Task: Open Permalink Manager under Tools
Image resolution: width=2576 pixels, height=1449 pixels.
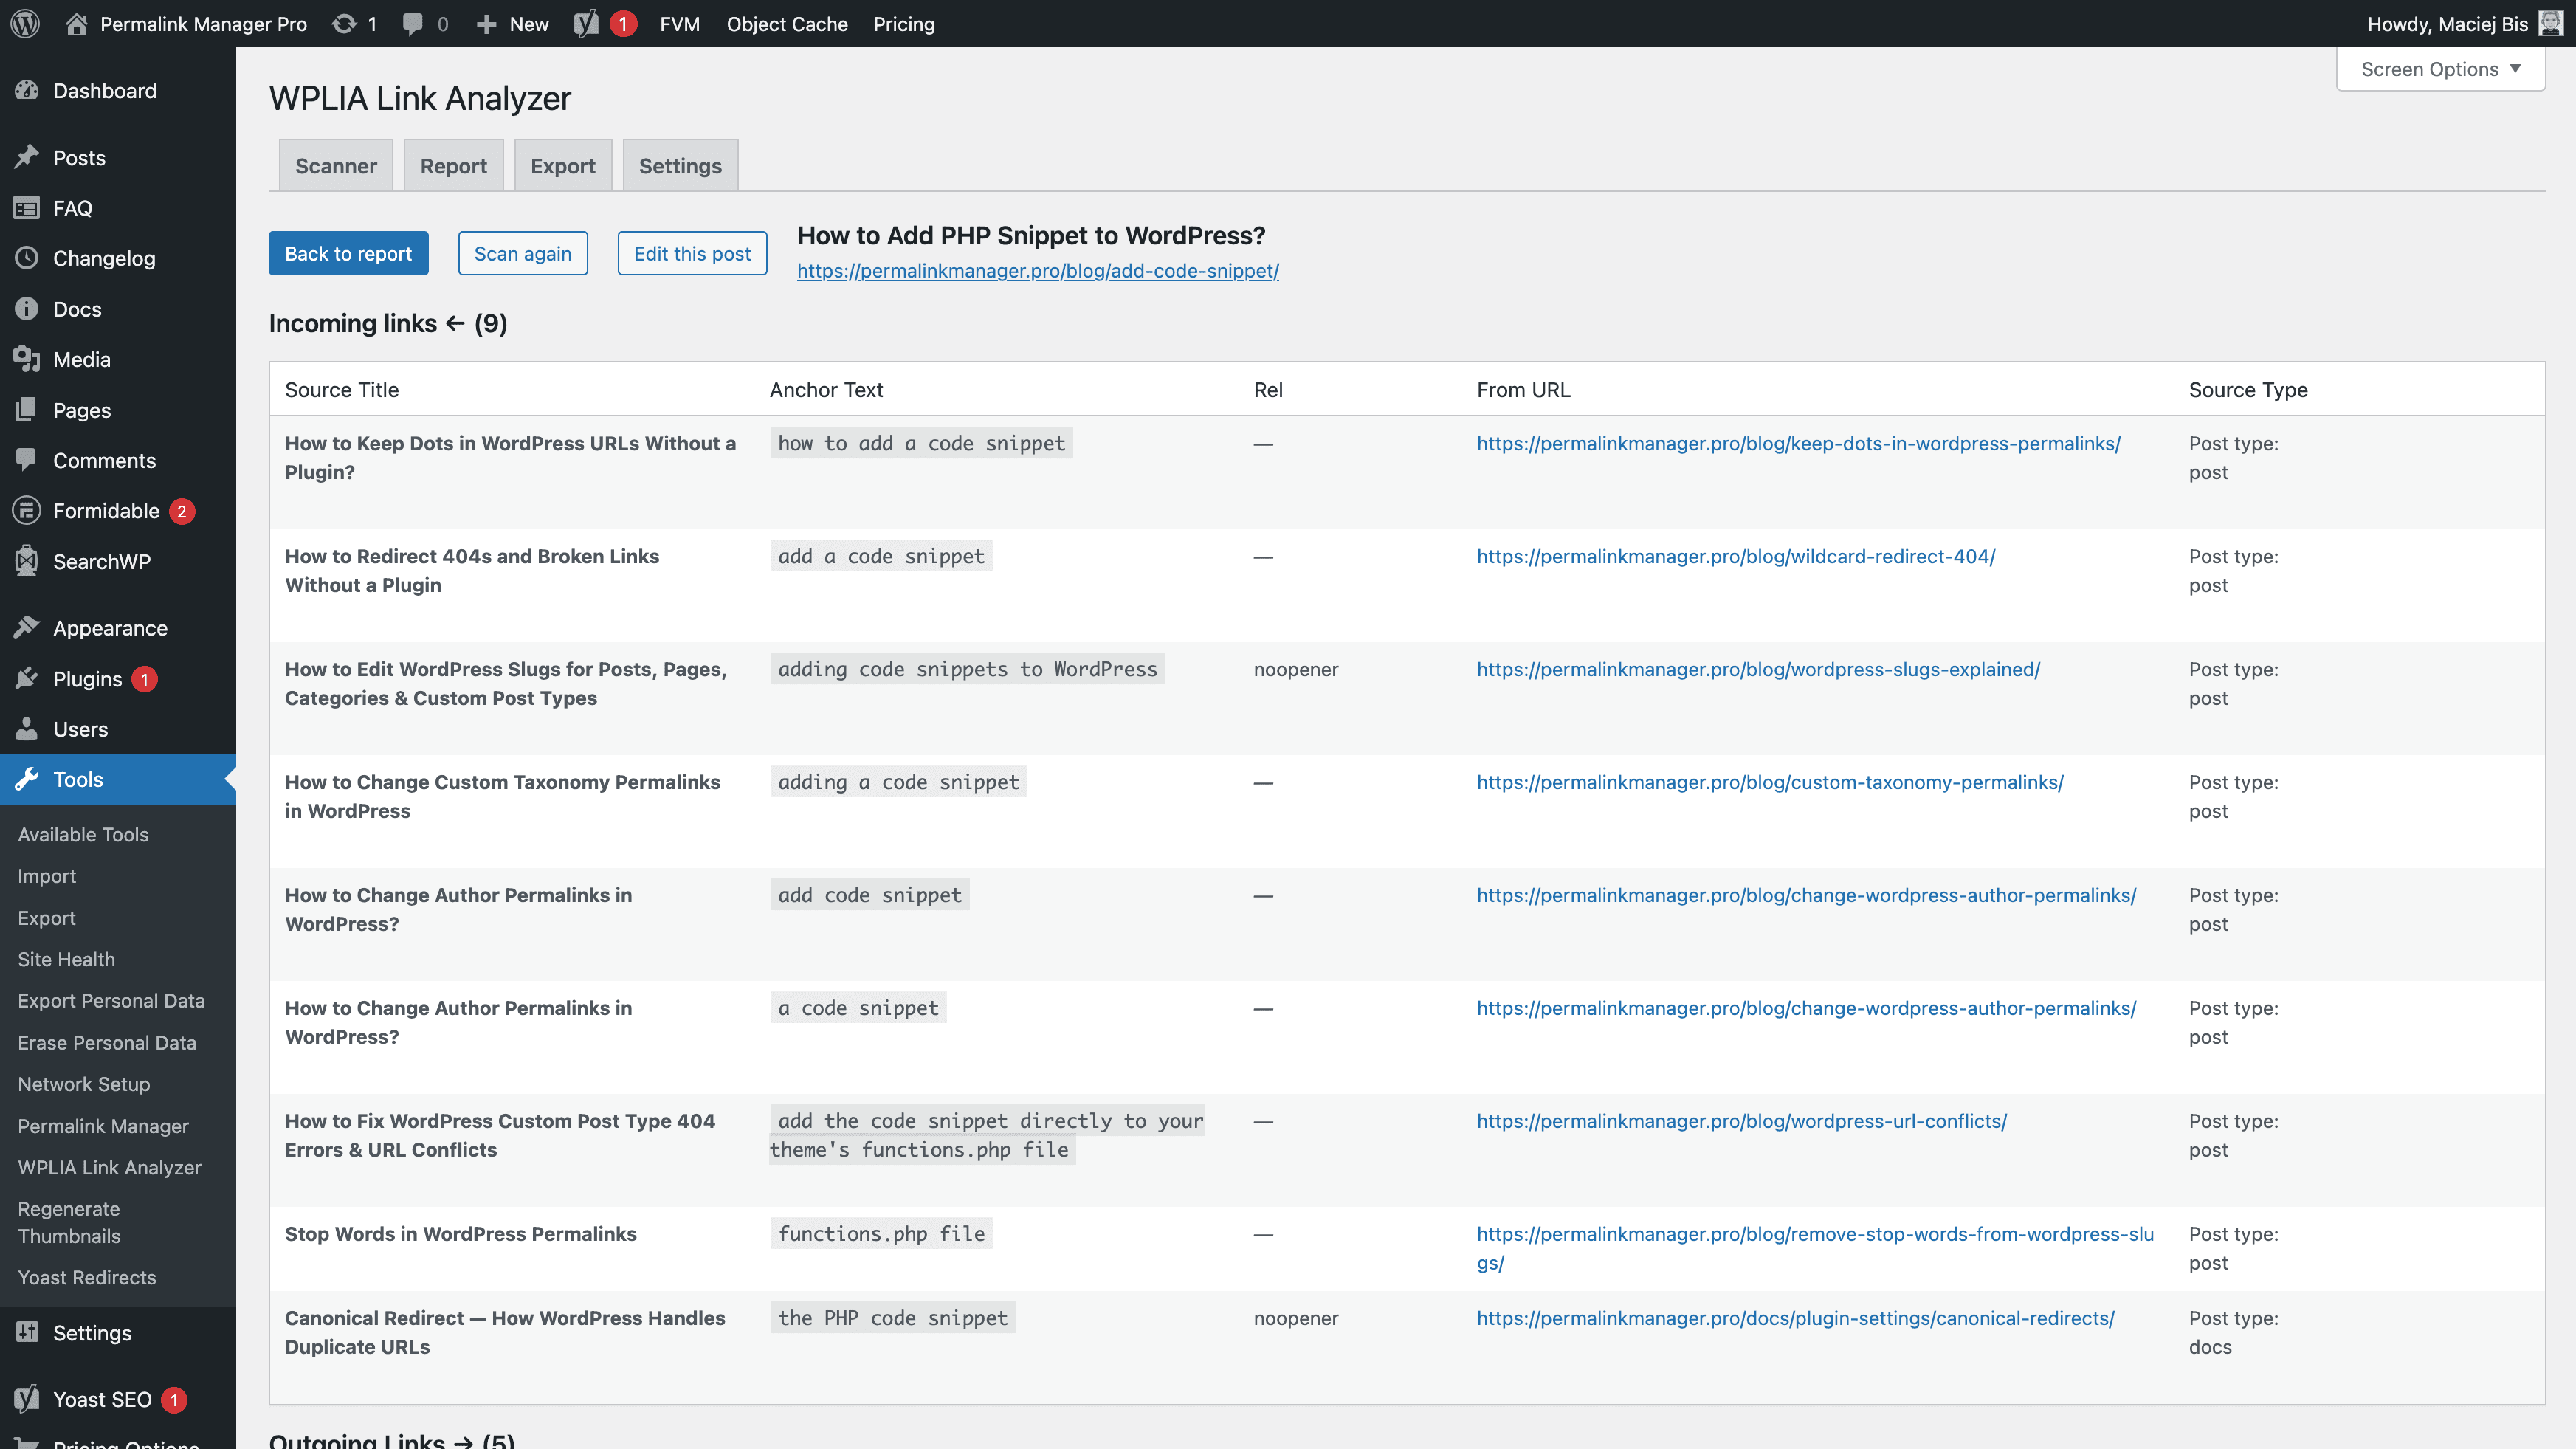Action: 103,1126
